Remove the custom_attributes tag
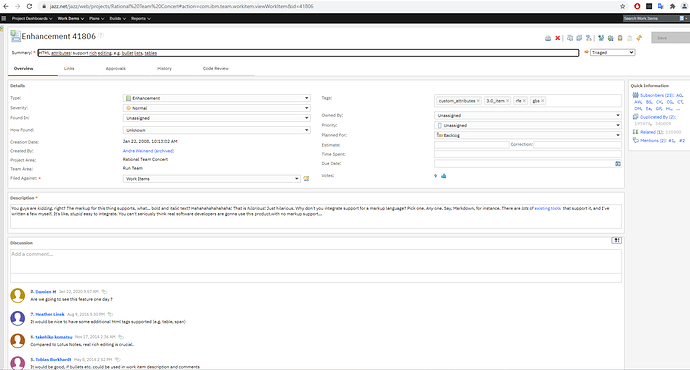 pyautogui.click(x=478, y=101)
